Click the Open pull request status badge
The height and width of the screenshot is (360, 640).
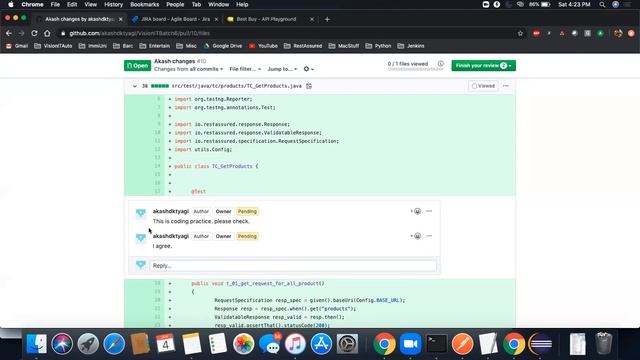point(138,65)
